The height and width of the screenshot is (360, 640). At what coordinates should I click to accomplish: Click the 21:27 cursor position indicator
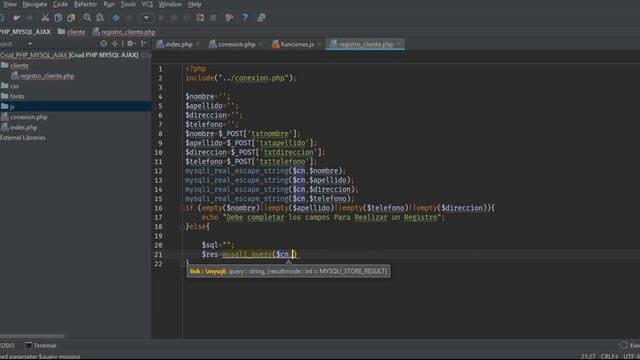(x=588, y=356)
